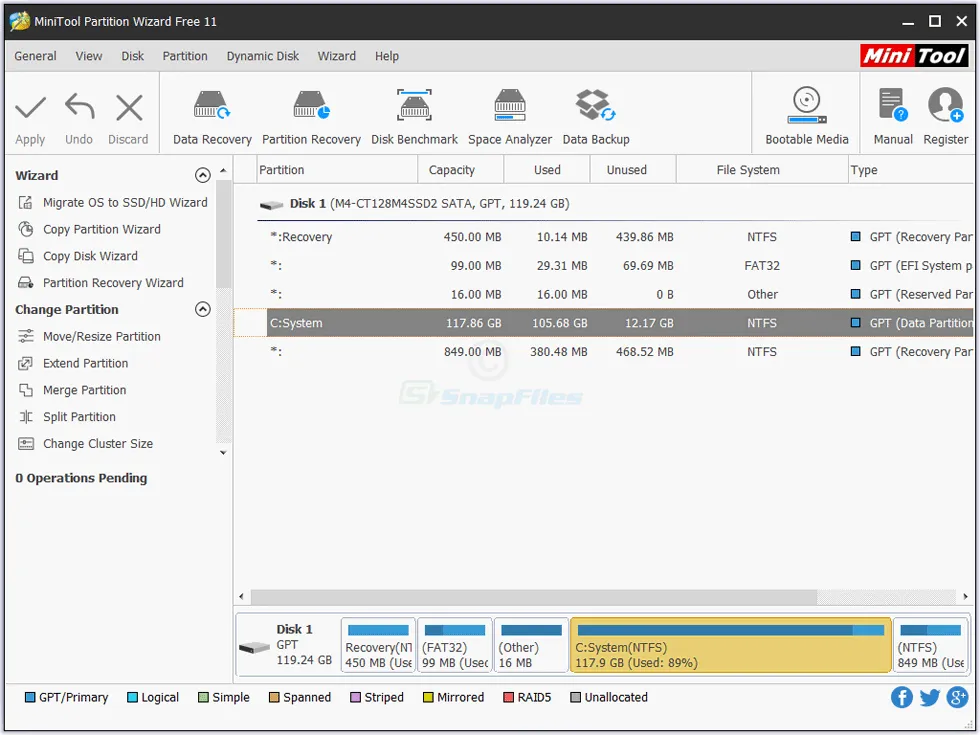This screenshot has width=980, height=735.
Task: Click the Register user icon
Action: (x=946, y=105)
